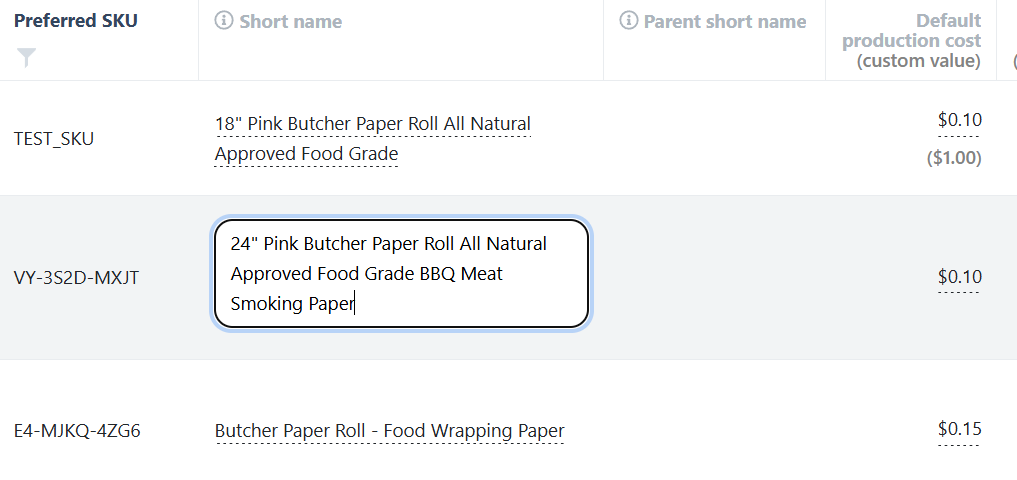The height and width of the screenshot is (480, 1017).
Task: Click the empty Parent short name cell for TEST_SKU
Action: 714,138
